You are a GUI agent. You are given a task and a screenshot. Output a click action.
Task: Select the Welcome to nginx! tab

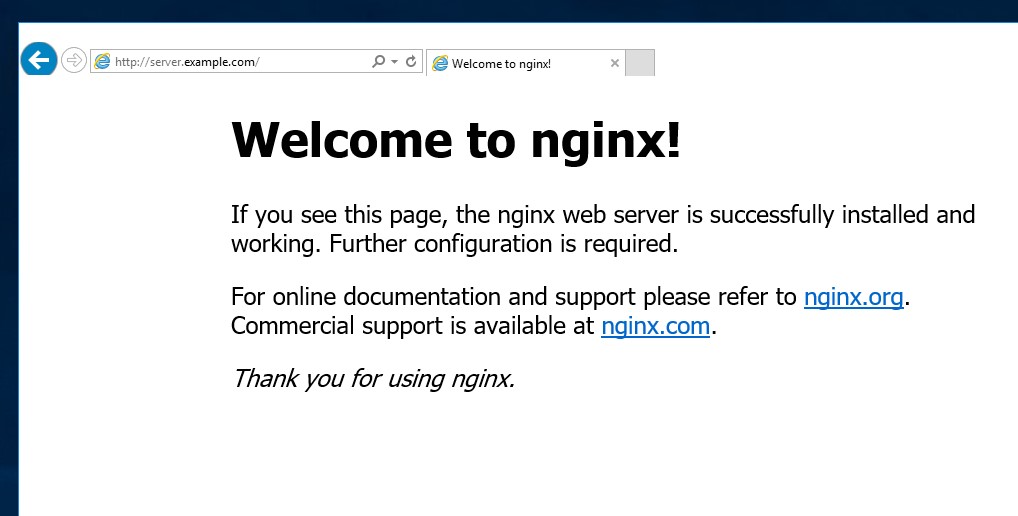(525, 63)
